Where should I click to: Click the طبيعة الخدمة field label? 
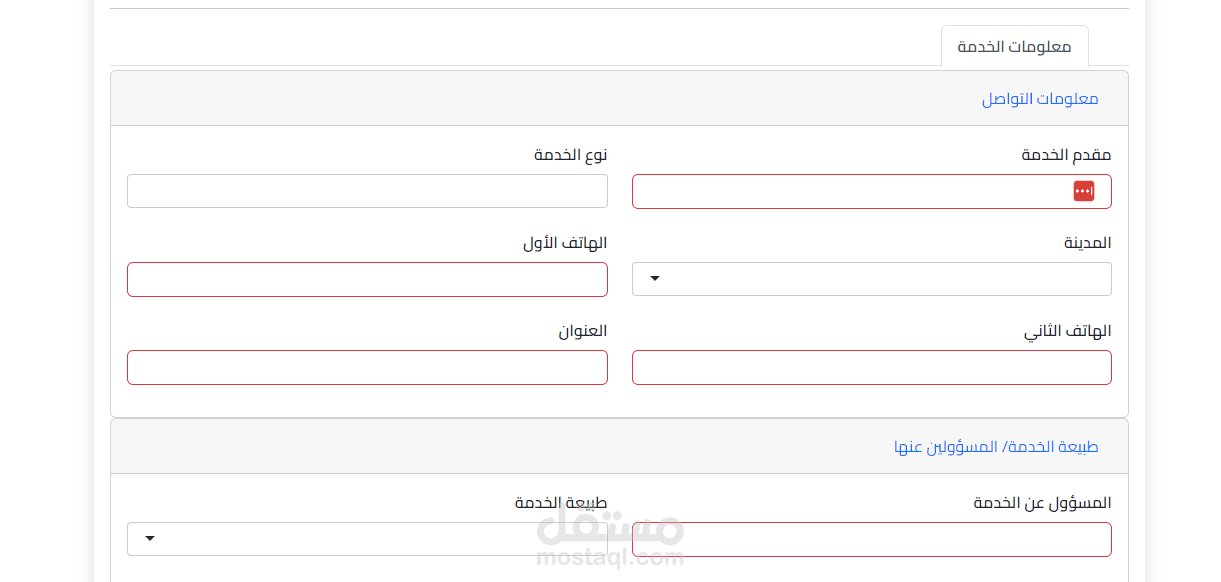561,503
